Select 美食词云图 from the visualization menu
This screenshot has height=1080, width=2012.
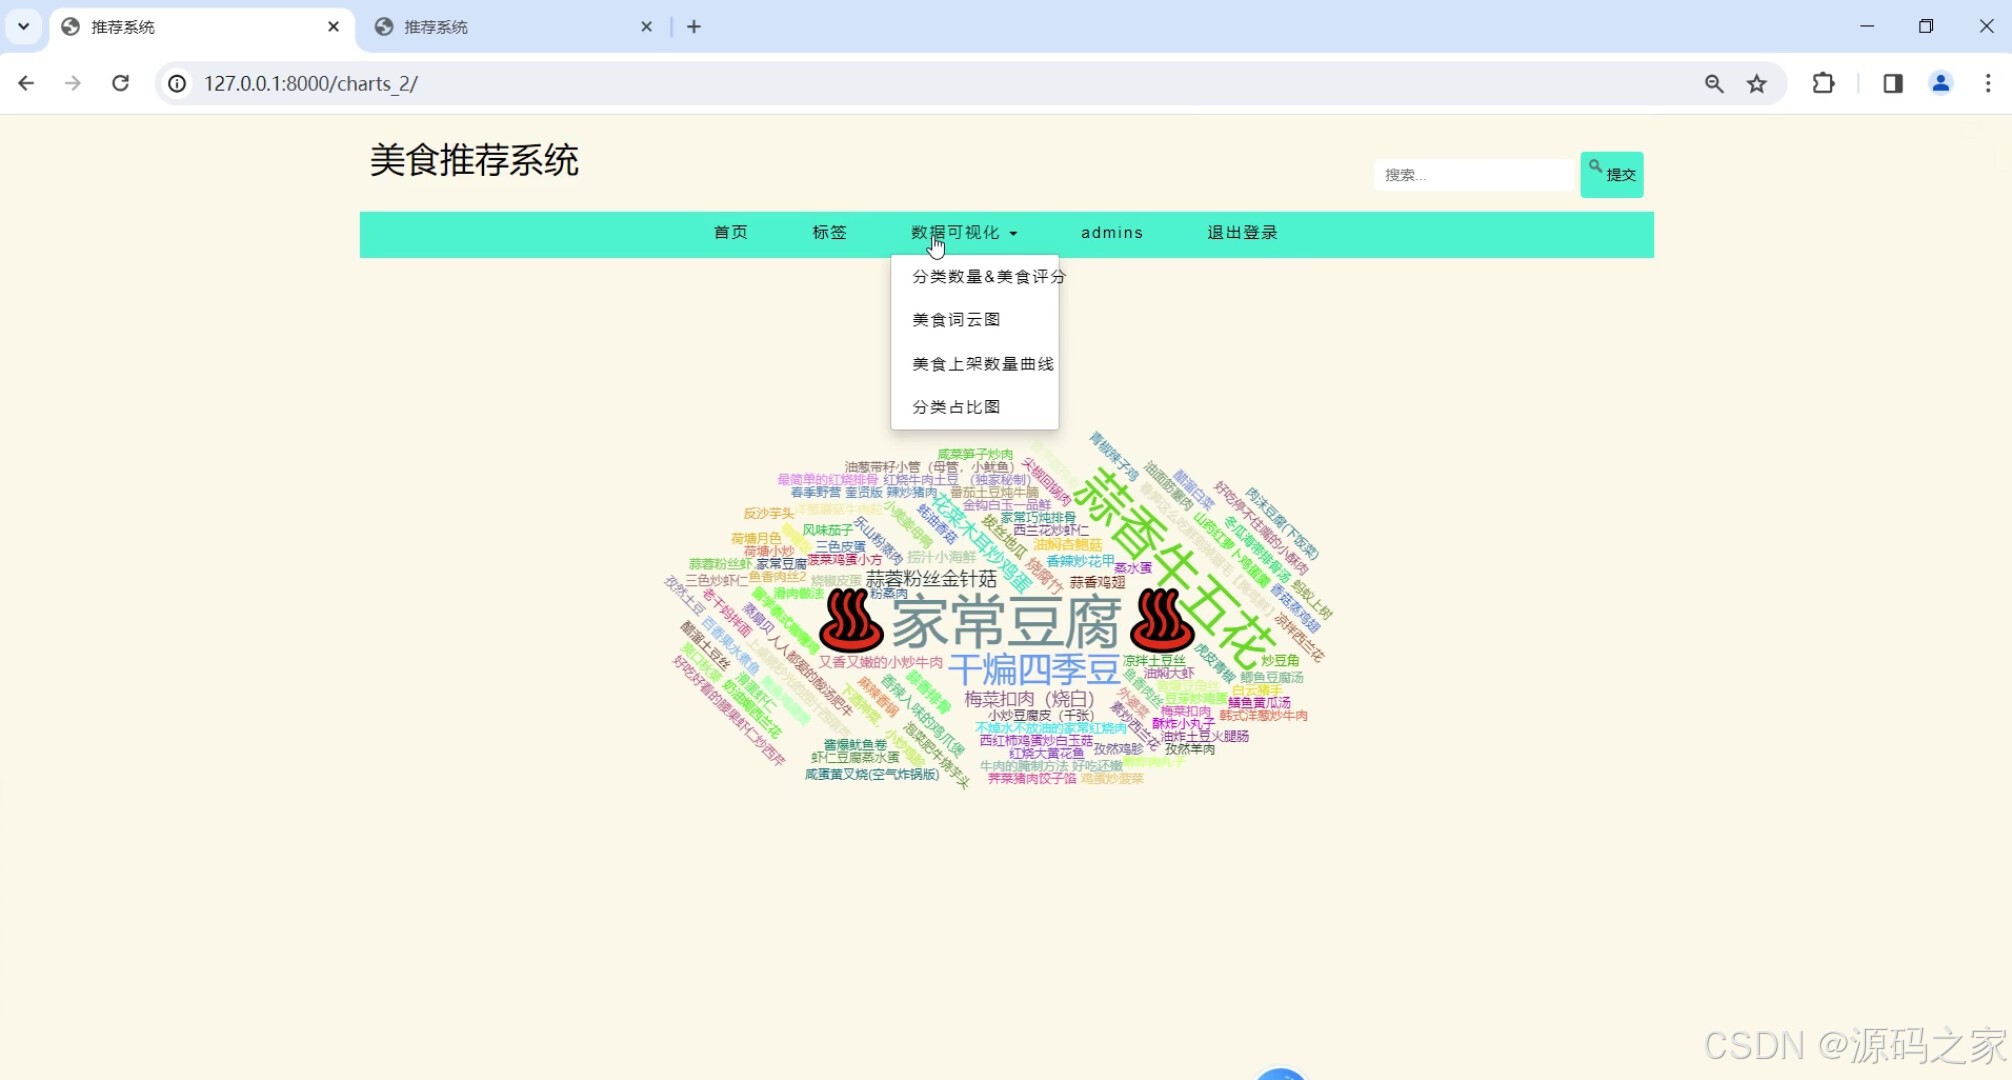[955, 319]
